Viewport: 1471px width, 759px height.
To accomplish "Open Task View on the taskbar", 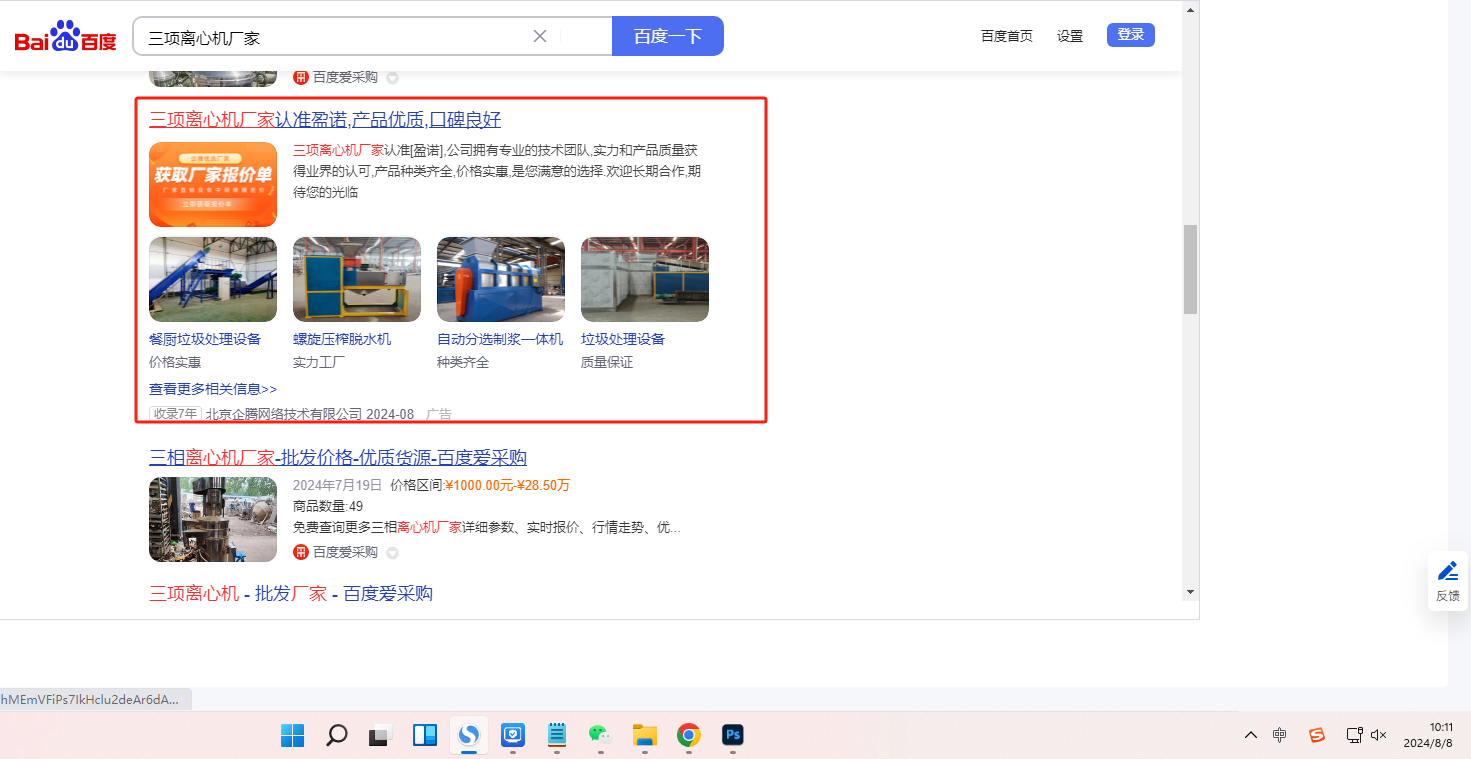I will tap(381, 735).
